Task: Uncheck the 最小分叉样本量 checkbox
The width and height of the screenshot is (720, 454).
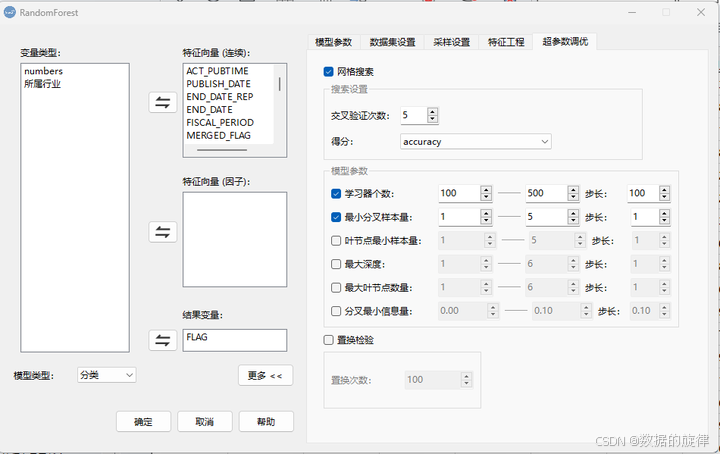Action: [336, 217]
